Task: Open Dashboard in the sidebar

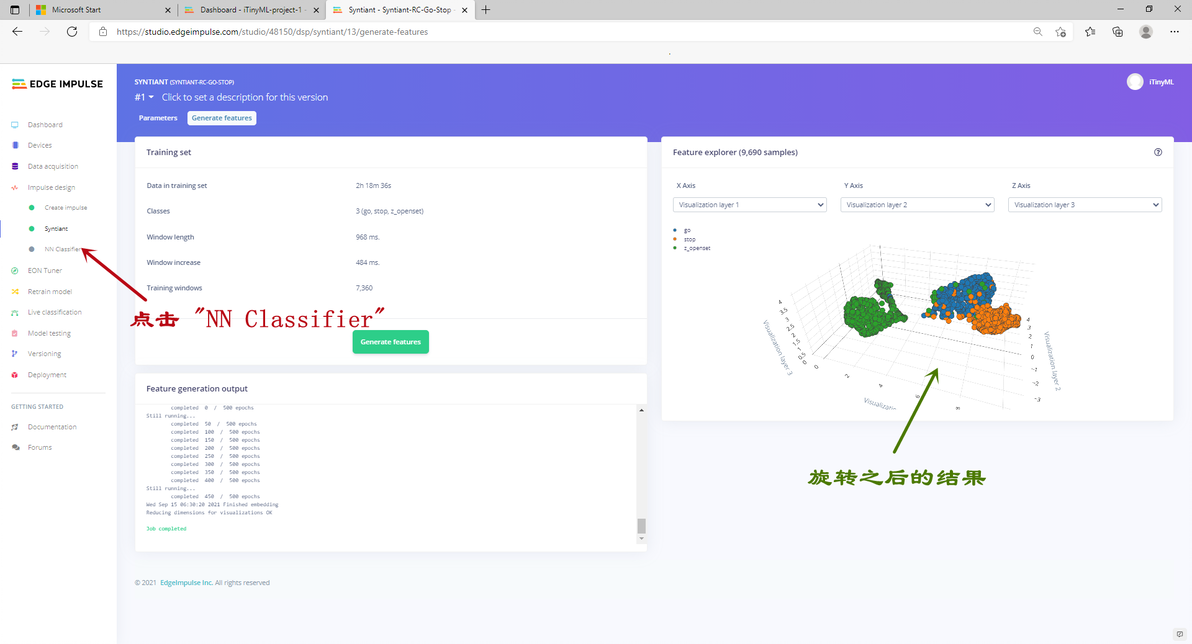Action: coord(45,125)
